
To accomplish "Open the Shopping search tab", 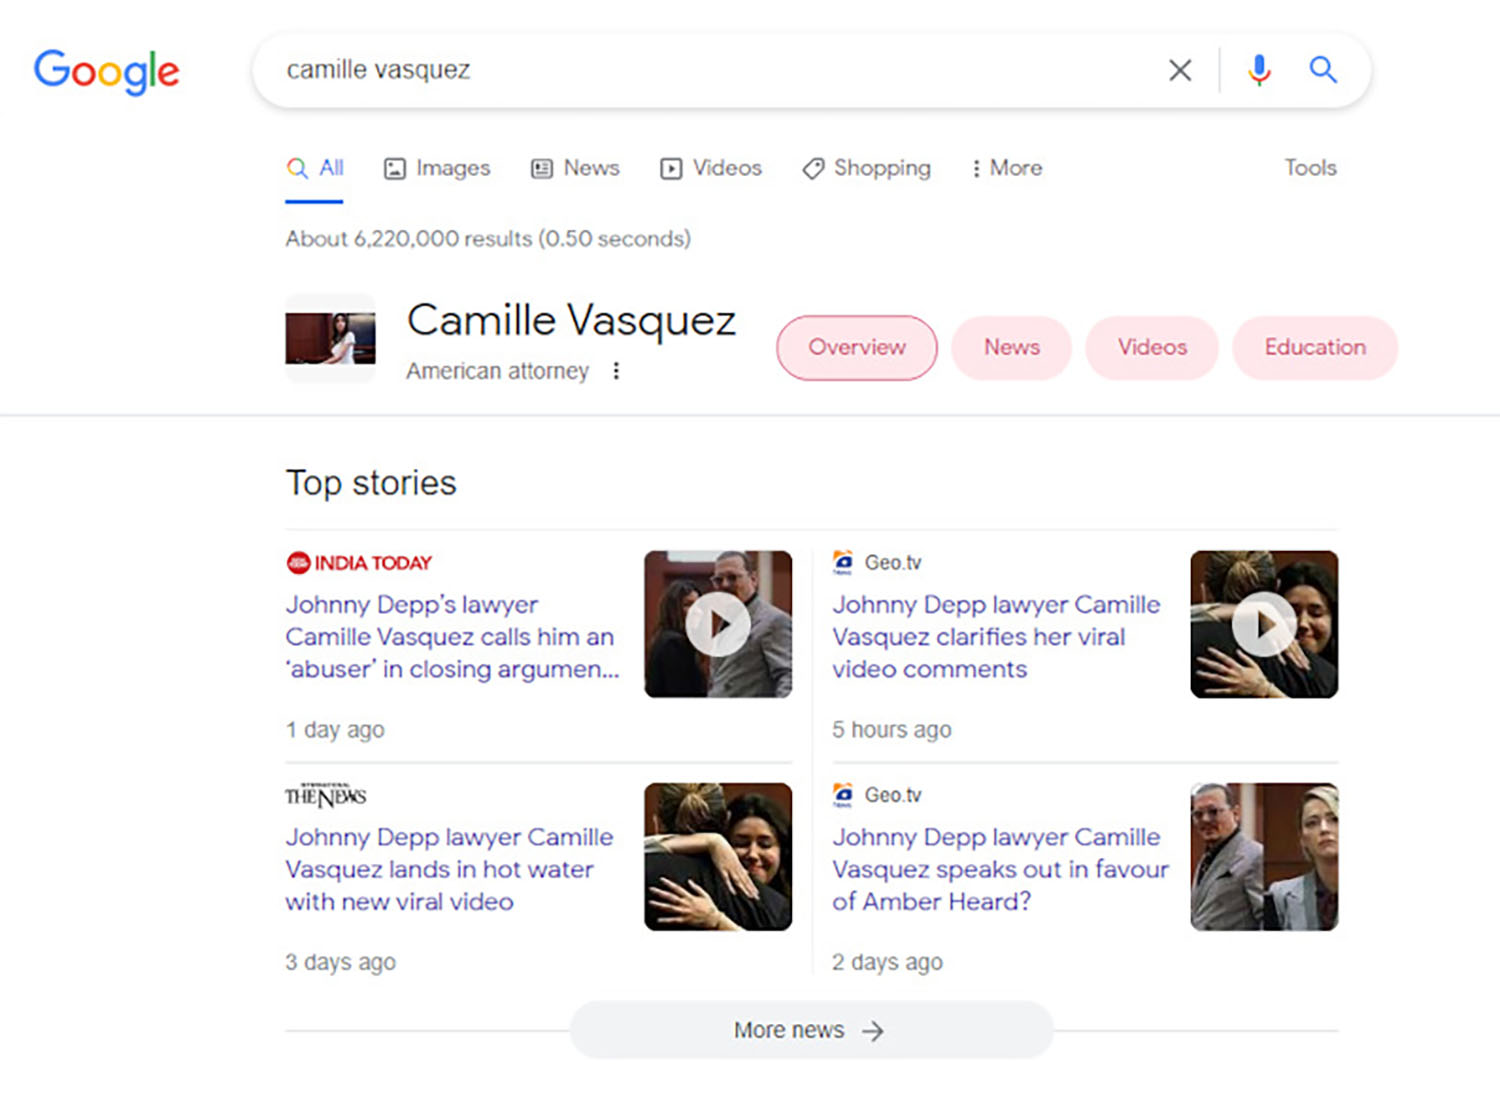I will pos(866,168).
